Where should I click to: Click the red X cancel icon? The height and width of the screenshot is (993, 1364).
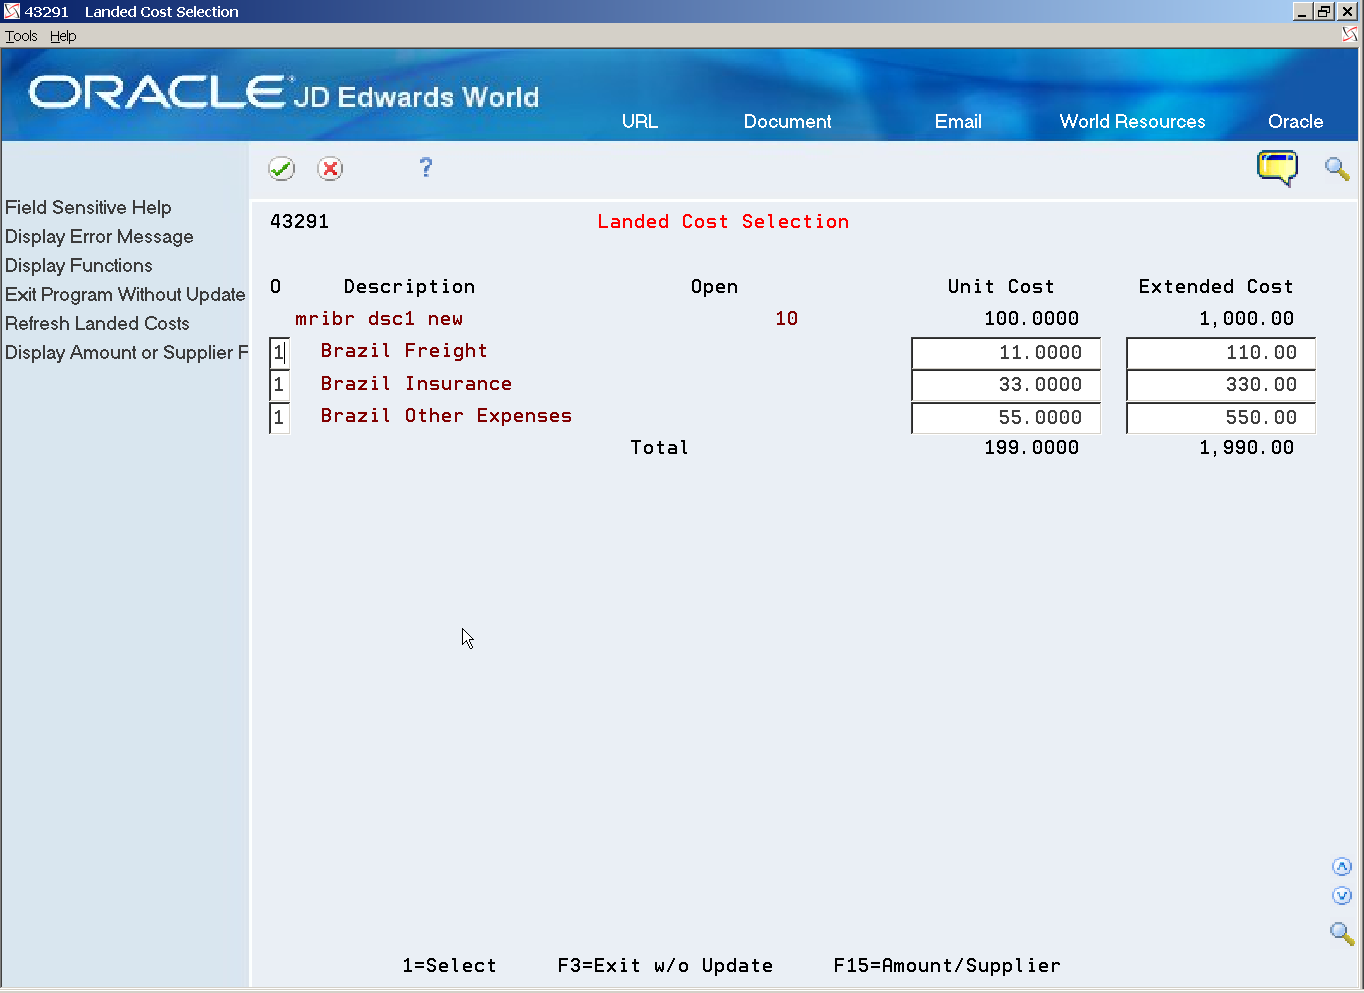point(330,168)
